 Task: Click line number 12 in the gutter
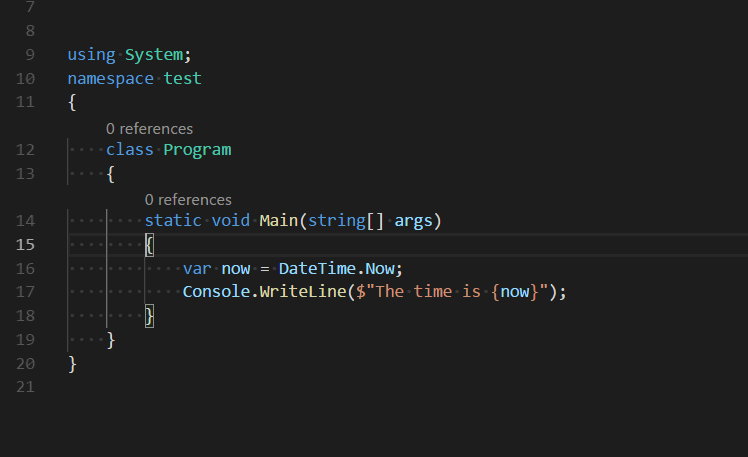coord(26,150)
